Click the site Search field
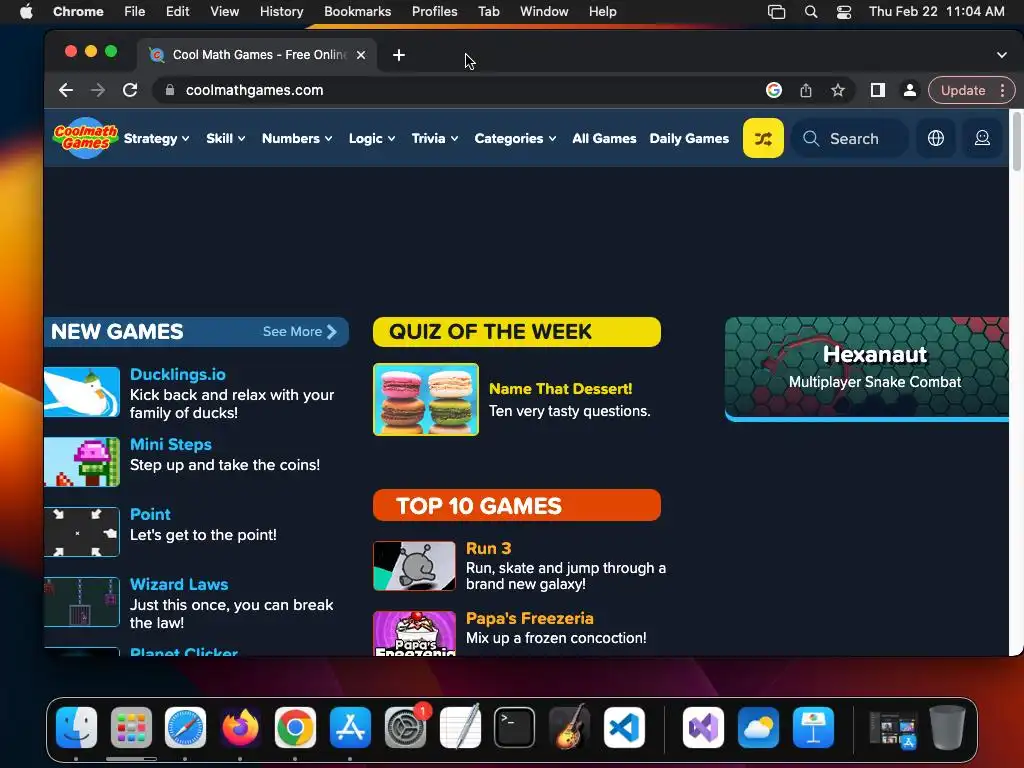The width and height of the screenshot is (1024, 768). [x=850, y=138]
